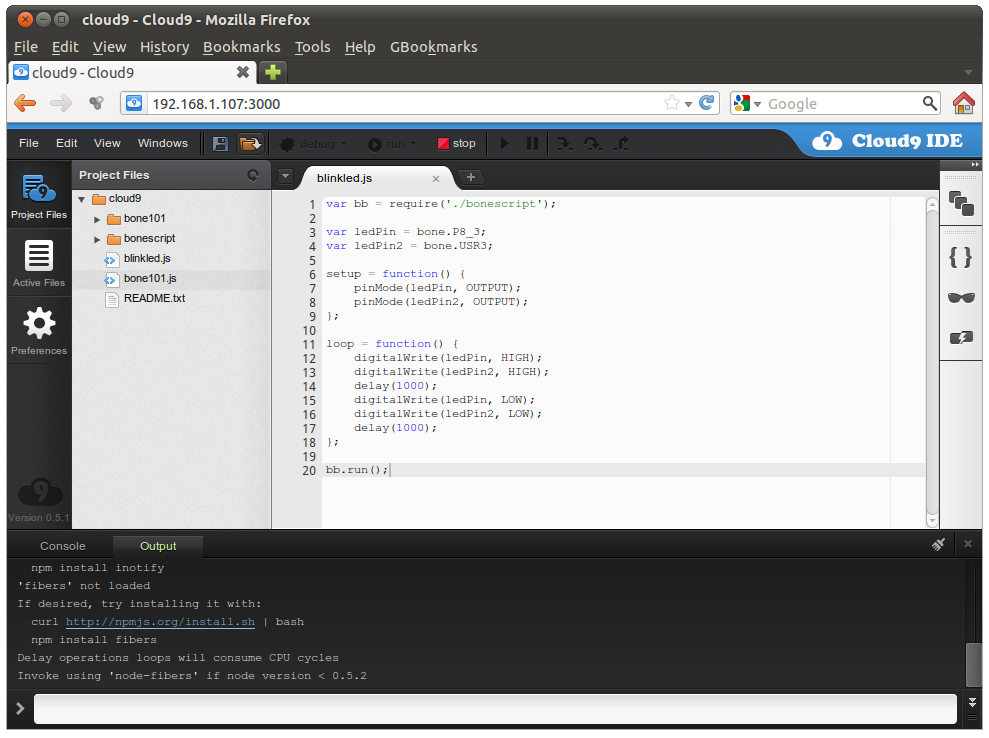This screenshot has height=738, width=989.
Task: Open the Firefox Bookmarks menu
Action: click(x=242, y=47)
